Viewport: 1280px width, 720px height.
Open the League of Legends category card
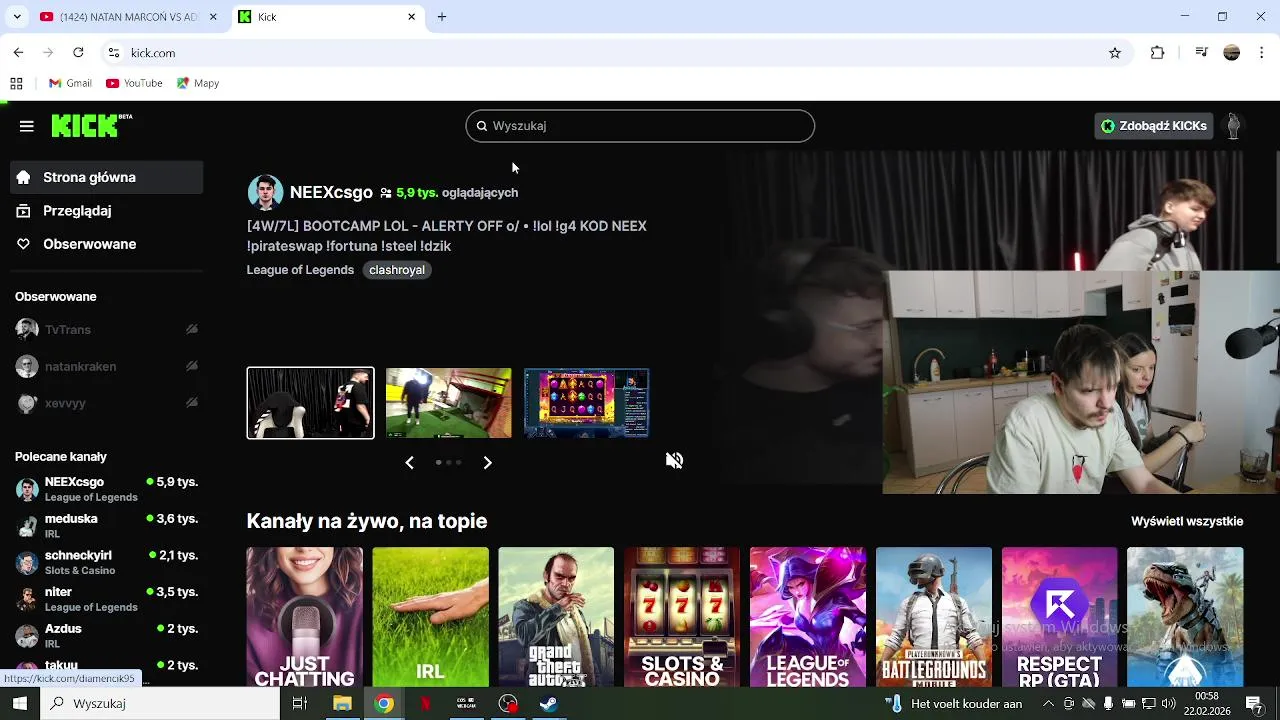[x=808, y=617]
